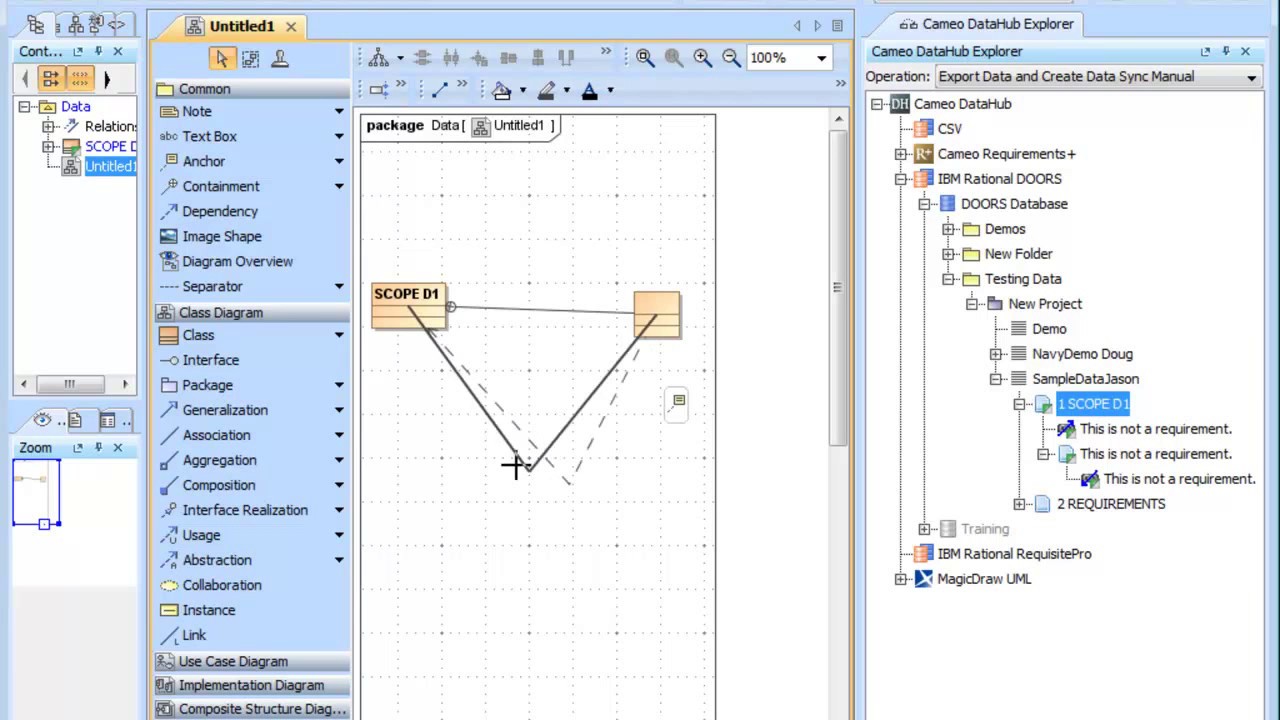Expand the Relations node in Containment tree
This screenshot has width=1280, height=720.
(x=48, y=126)
